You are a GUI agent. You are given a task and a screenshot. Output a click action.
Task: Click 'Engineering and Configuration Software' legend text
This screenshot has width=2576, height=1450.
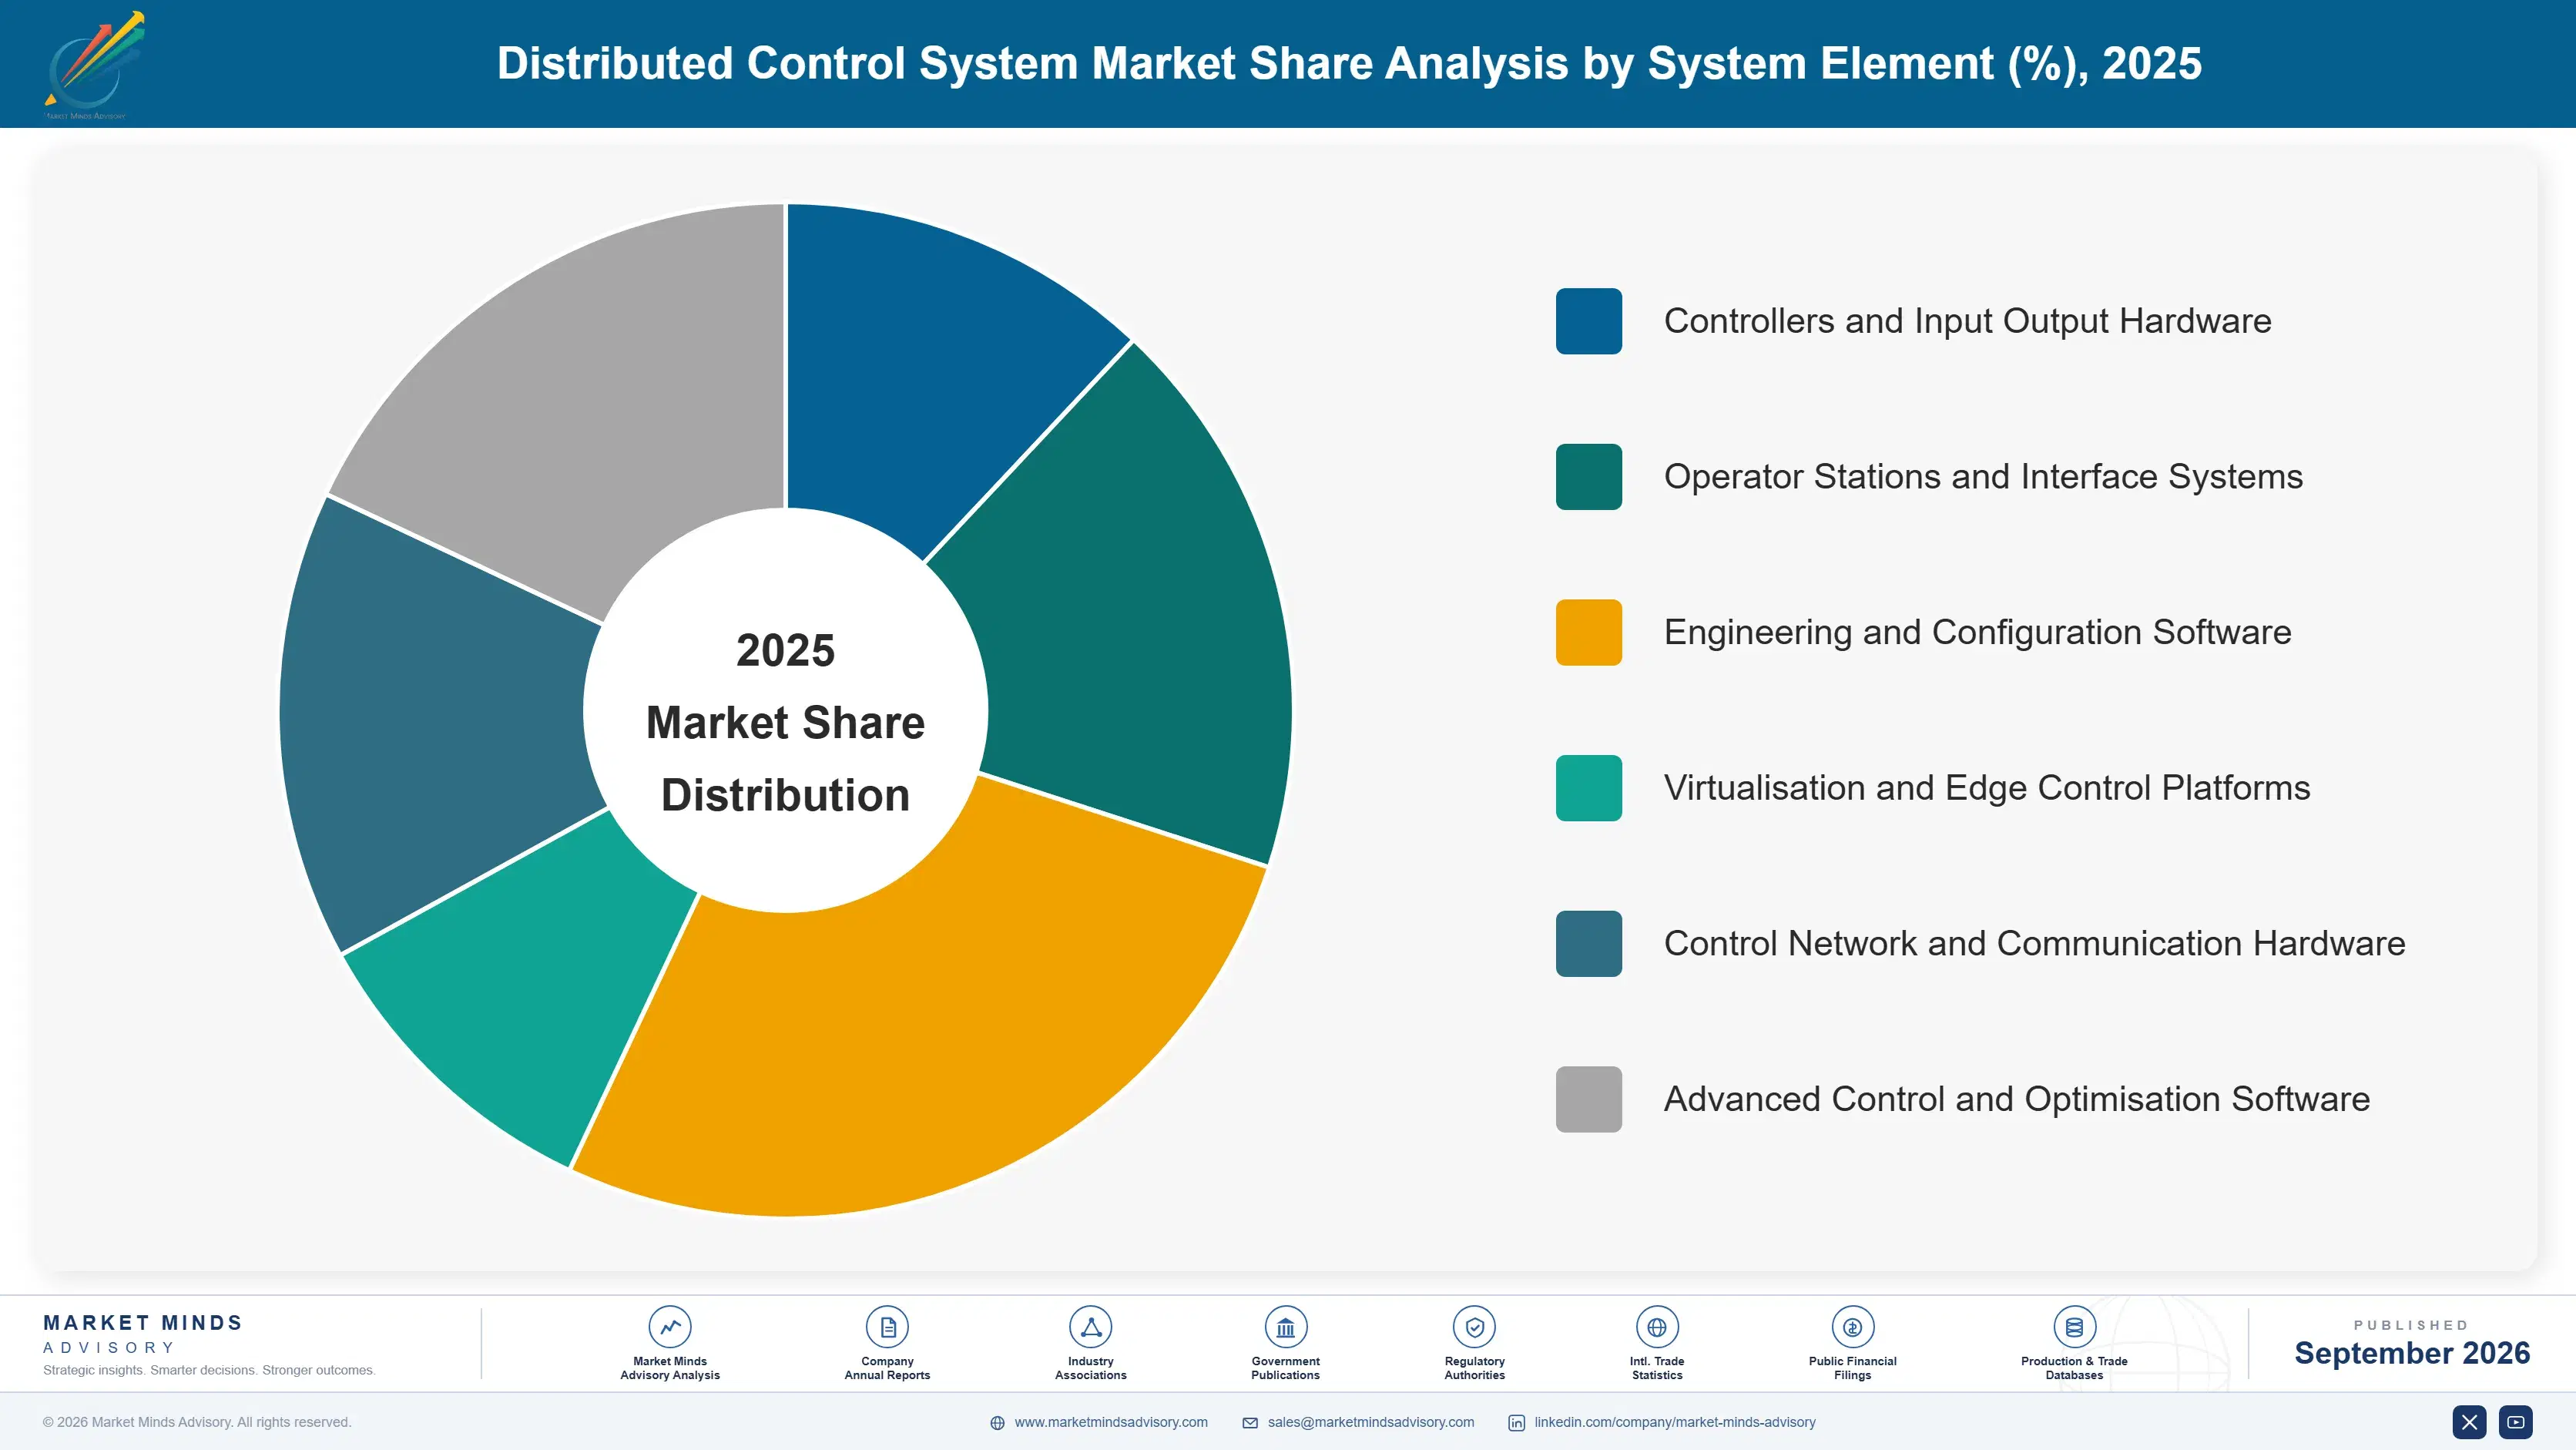pos(1977,632)
